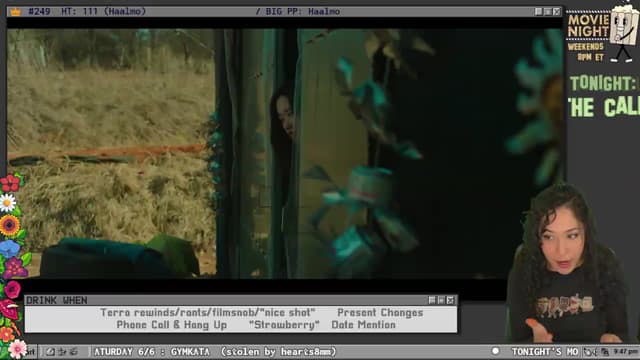Close the DRINK WHEN window
640x360 pixels.
point(450,300)
